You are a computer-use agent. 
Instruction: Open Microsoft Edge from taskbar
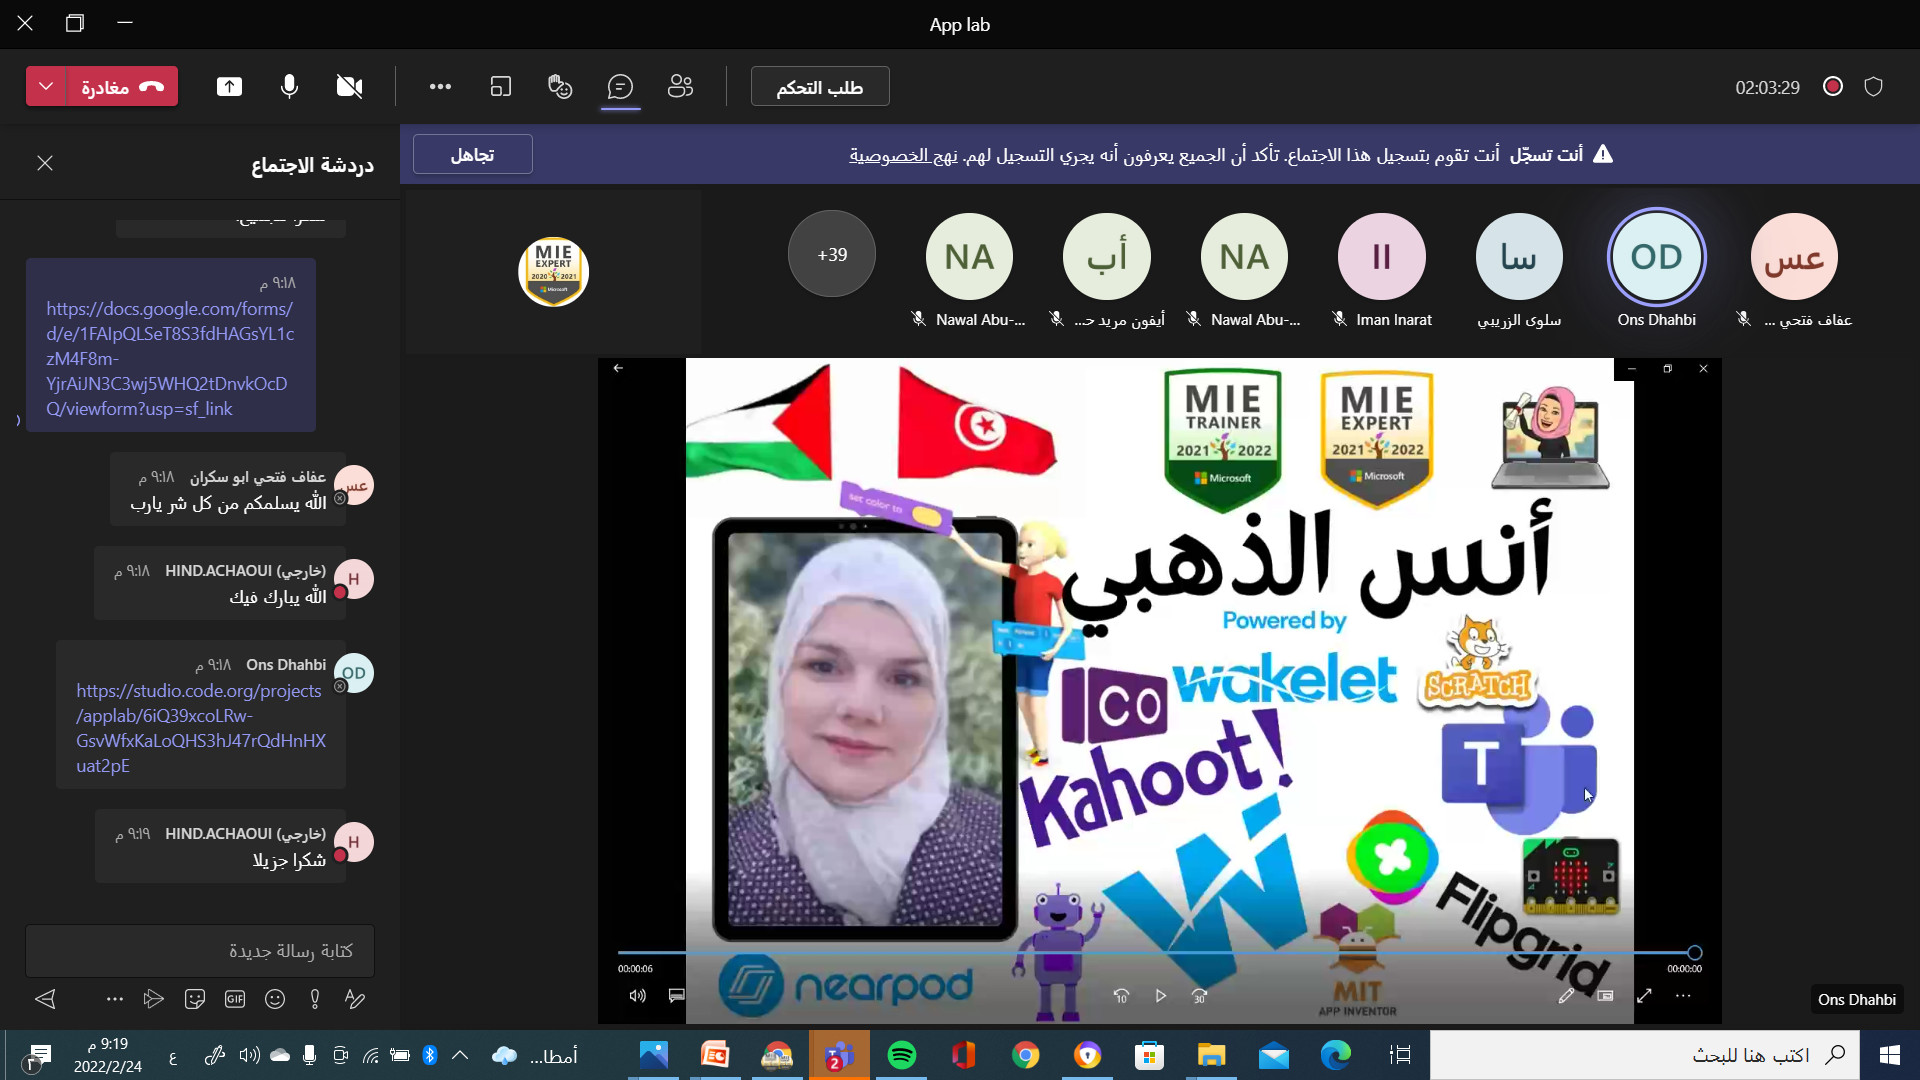1336,1055
